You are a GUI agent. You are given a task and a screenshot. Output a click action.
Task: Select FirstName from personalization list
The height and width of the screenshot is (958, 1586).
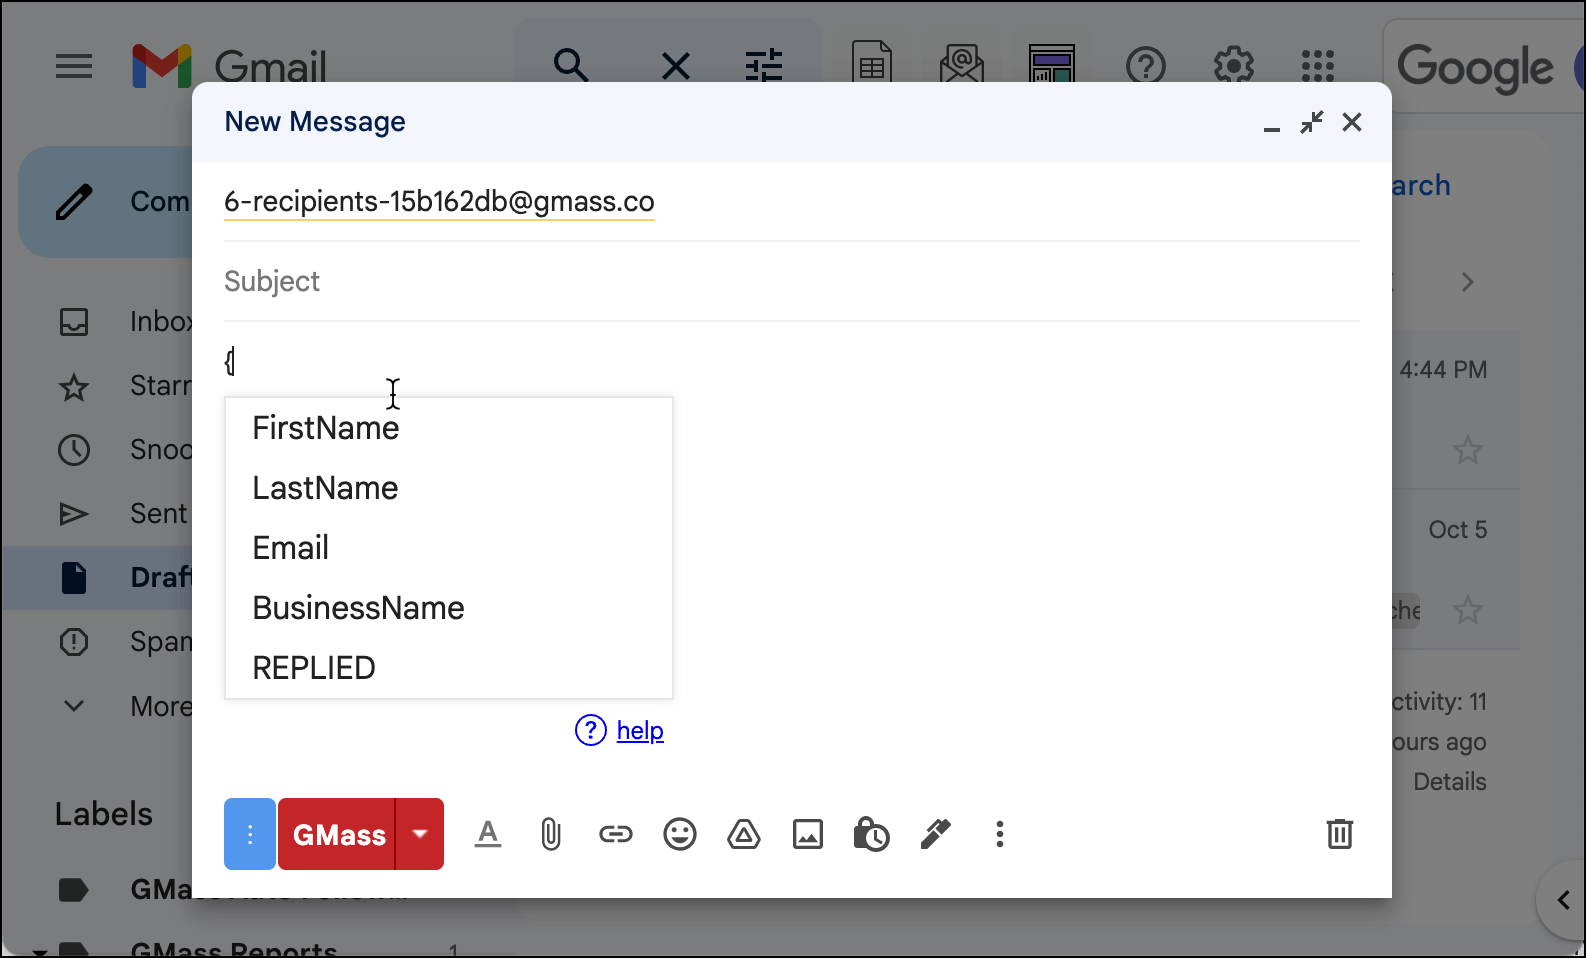pyautogui.click(x=449, y=428)
